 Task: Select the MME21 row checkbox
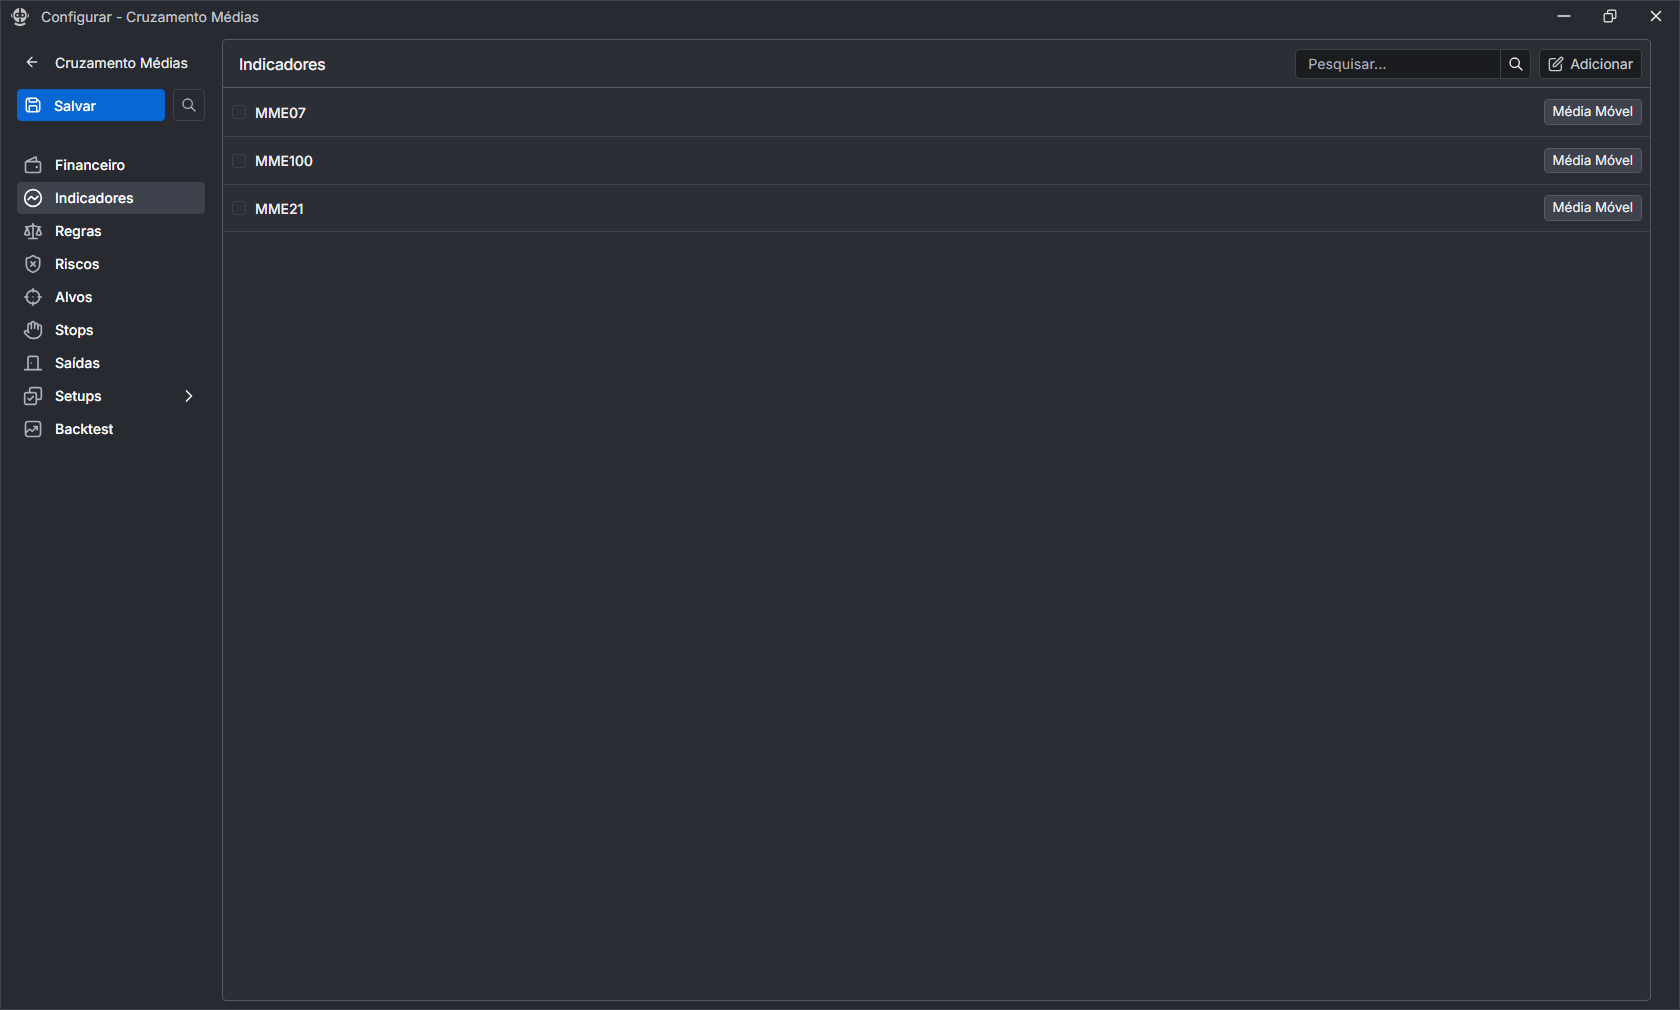click(239, 208)
